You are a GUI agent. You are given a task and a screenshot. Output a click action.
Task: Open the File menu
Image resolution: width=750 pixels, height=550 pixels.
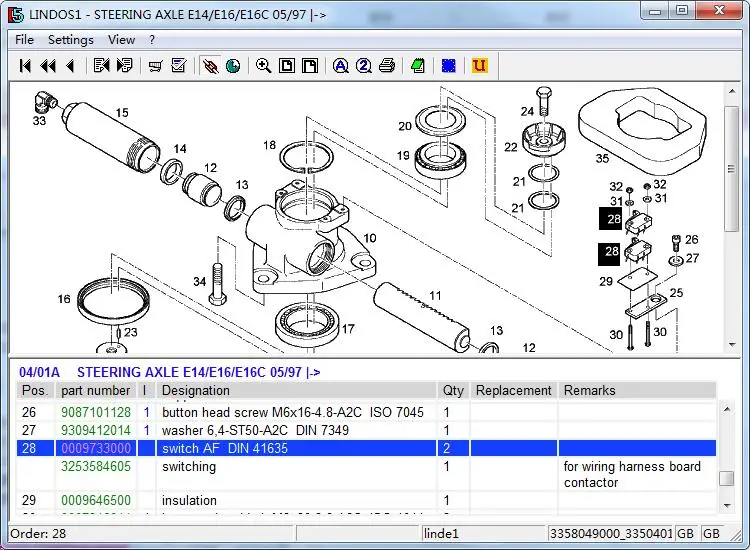(24, 40)
